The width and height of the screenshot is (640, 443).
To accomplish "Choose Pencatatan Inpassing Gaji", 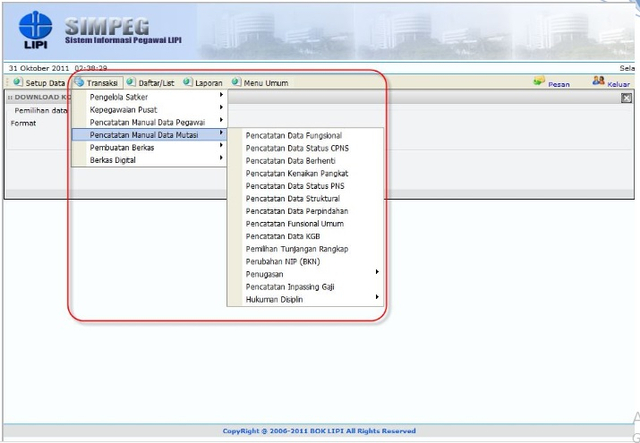I will [290, 287].
